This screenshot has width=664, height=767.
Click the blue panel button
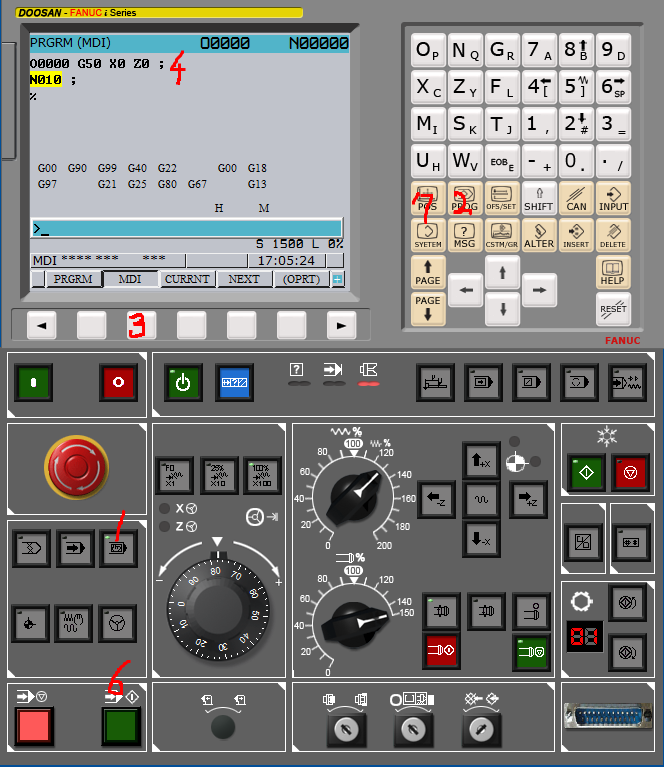click(x=234, y=383)
